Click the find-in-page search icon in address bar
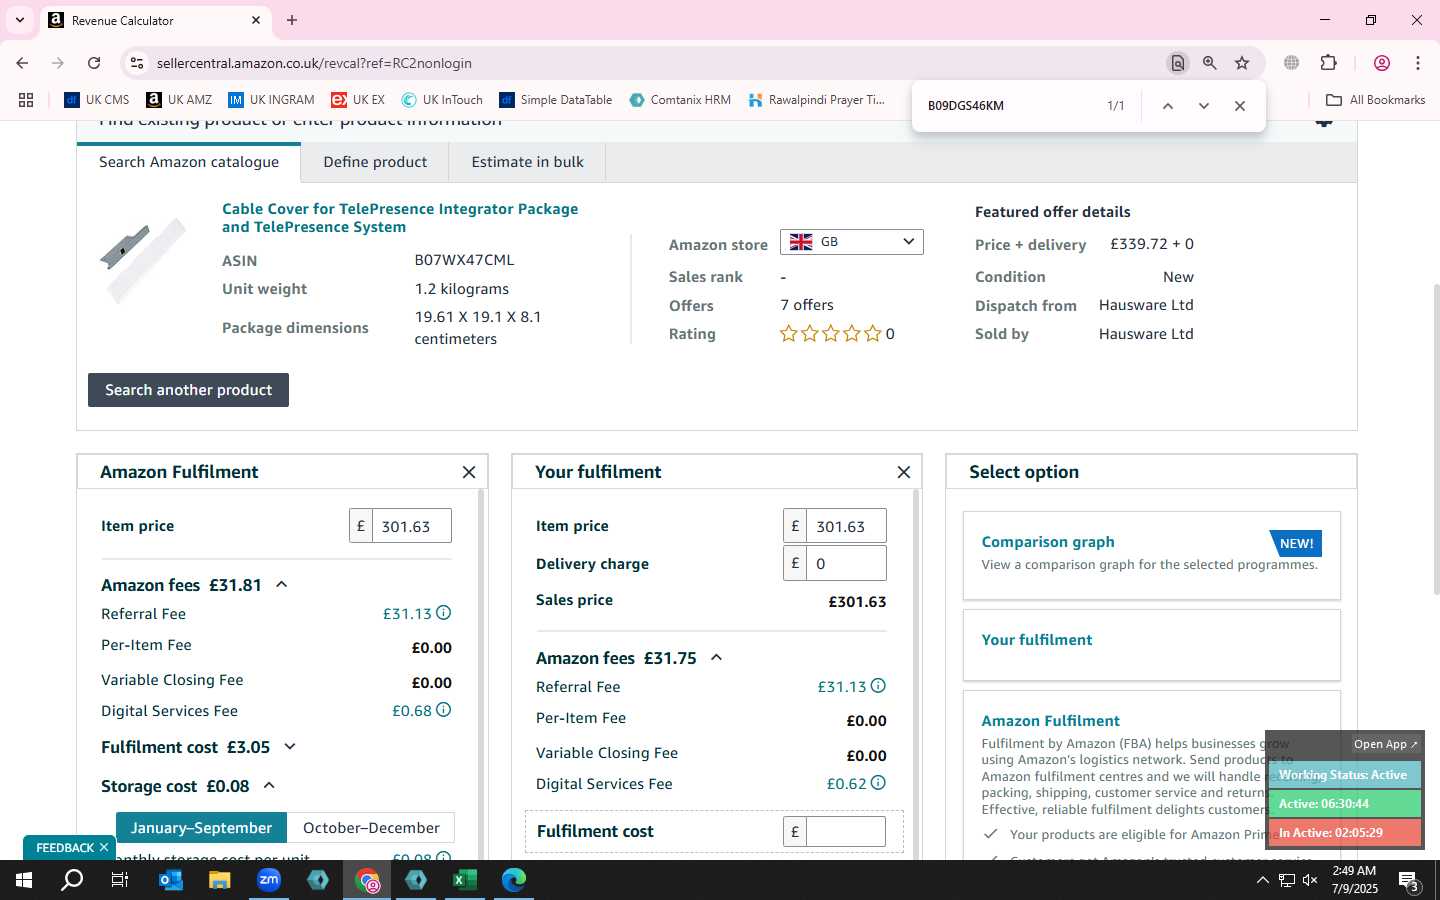 [x=1178, y=63]
